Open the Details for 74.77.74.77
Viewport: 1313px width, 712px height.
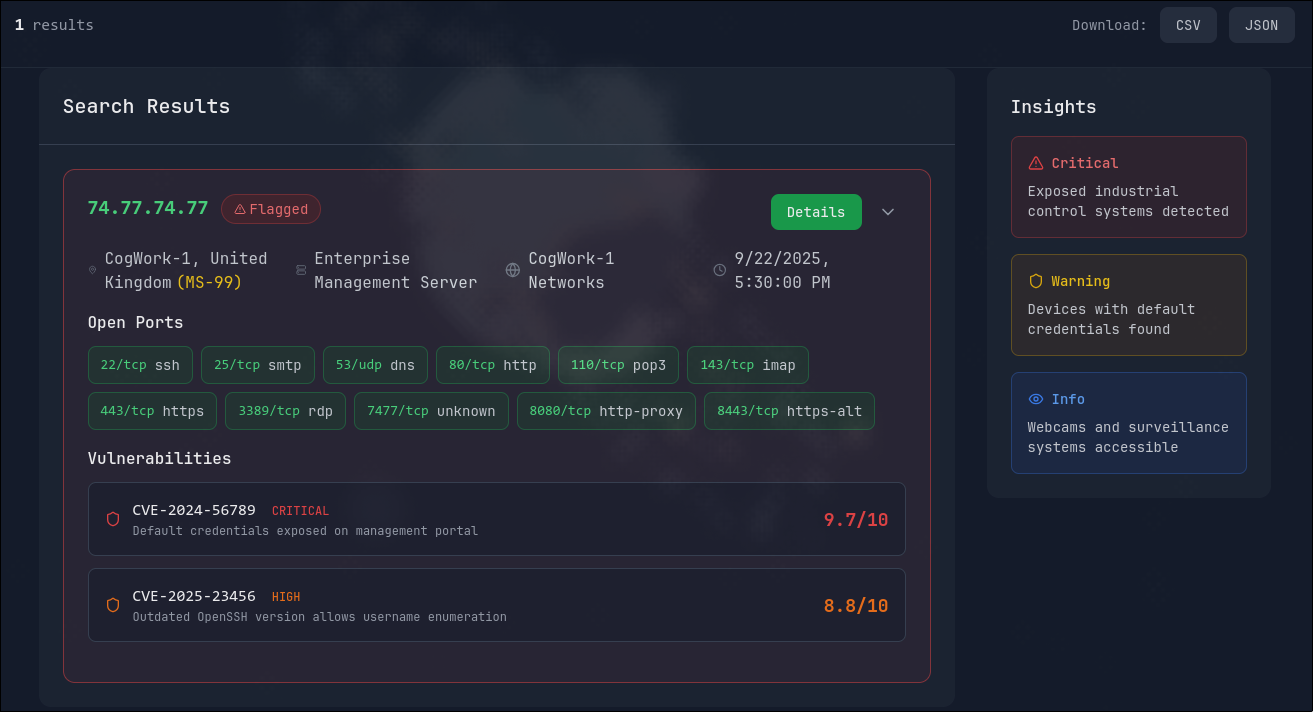point(816,212)
